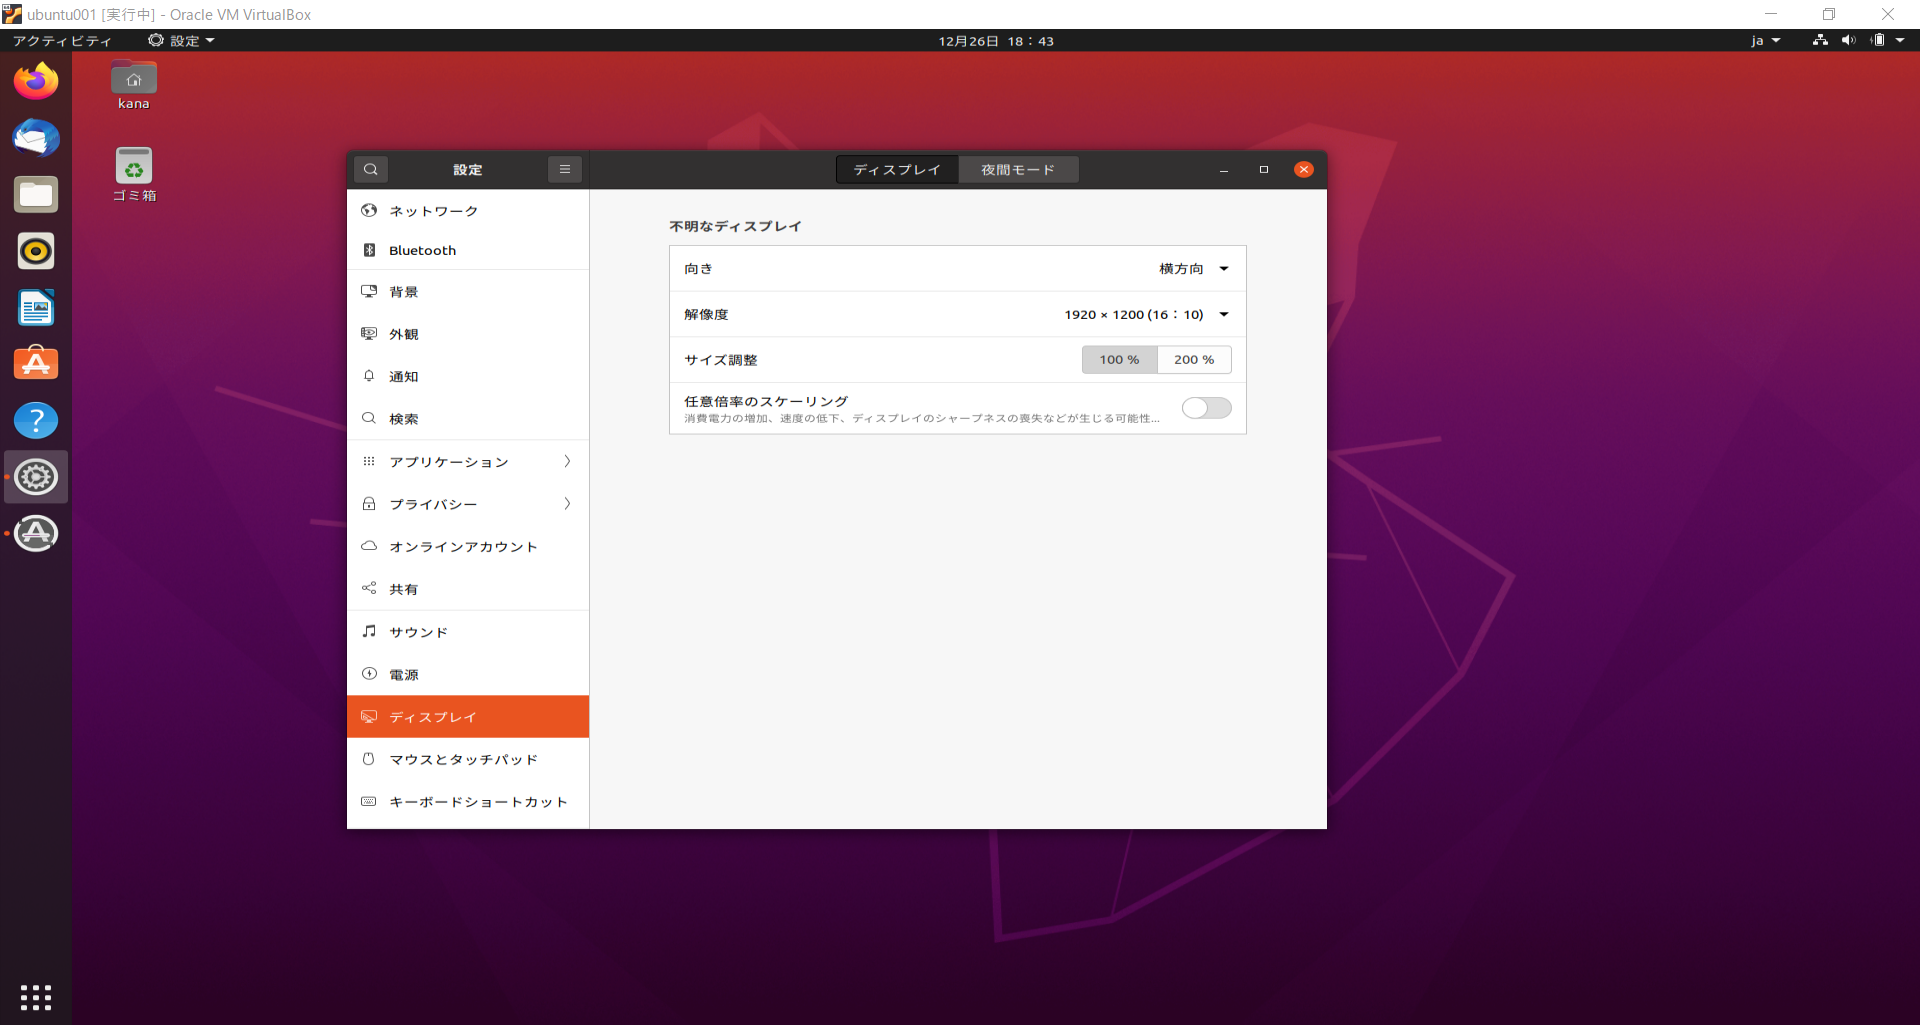Open Rhythmbox music player from the dock

coord(36,251)
